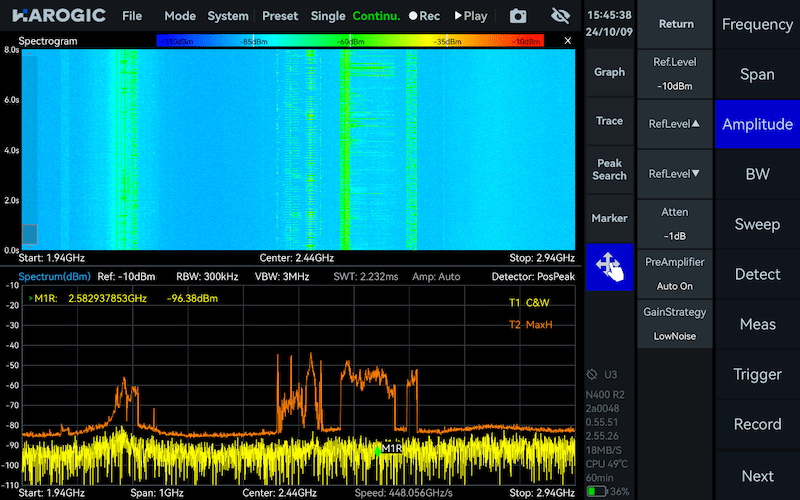Enable Continuous sweep mode
The width and height of the screenshot is (800, 500).
click(376, 16)
